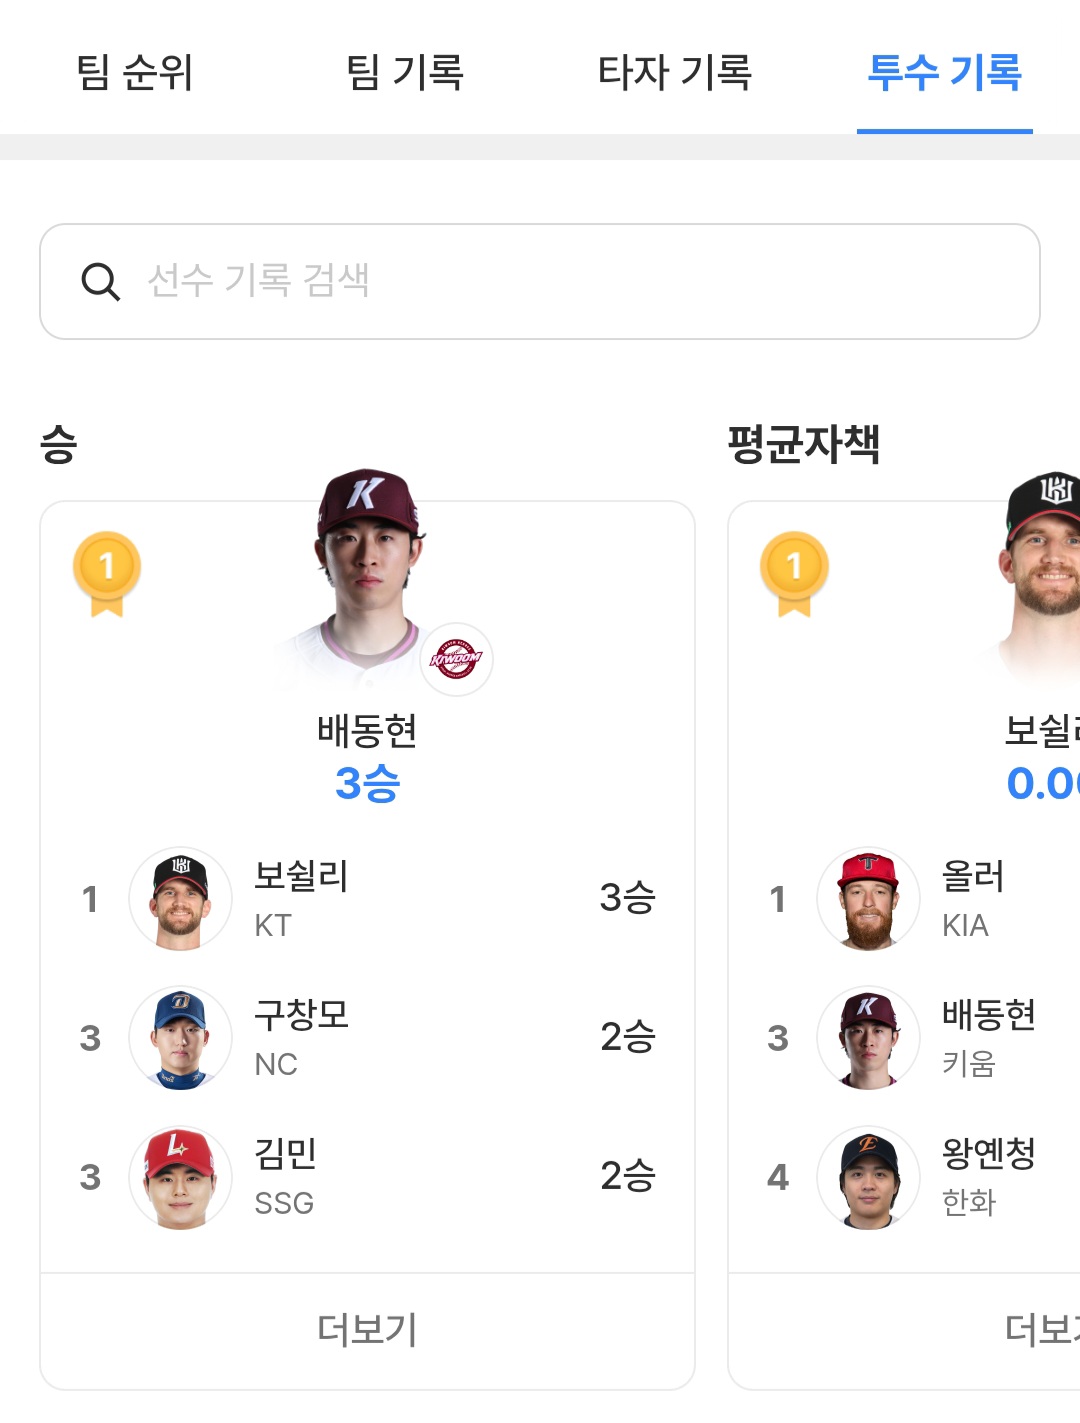
Task: Open 보쉴리 KT player avatar in wins list
Action: click(180, 898)
